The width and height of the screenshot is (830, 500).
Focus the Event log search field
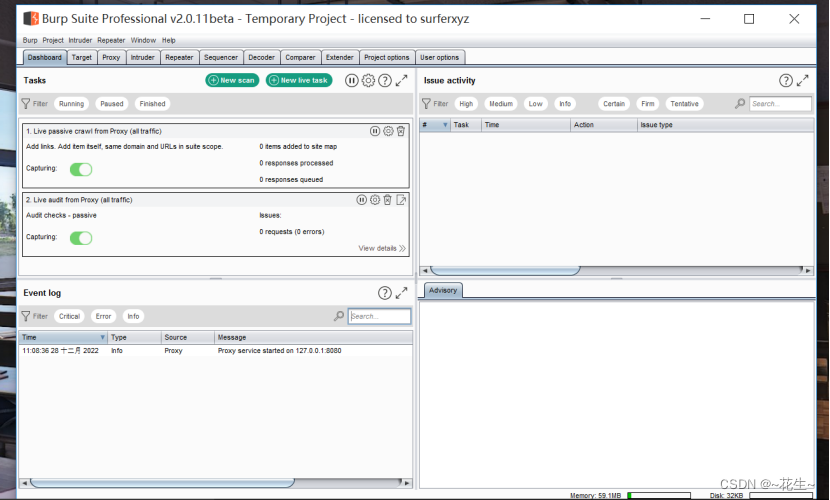point(380,316)
